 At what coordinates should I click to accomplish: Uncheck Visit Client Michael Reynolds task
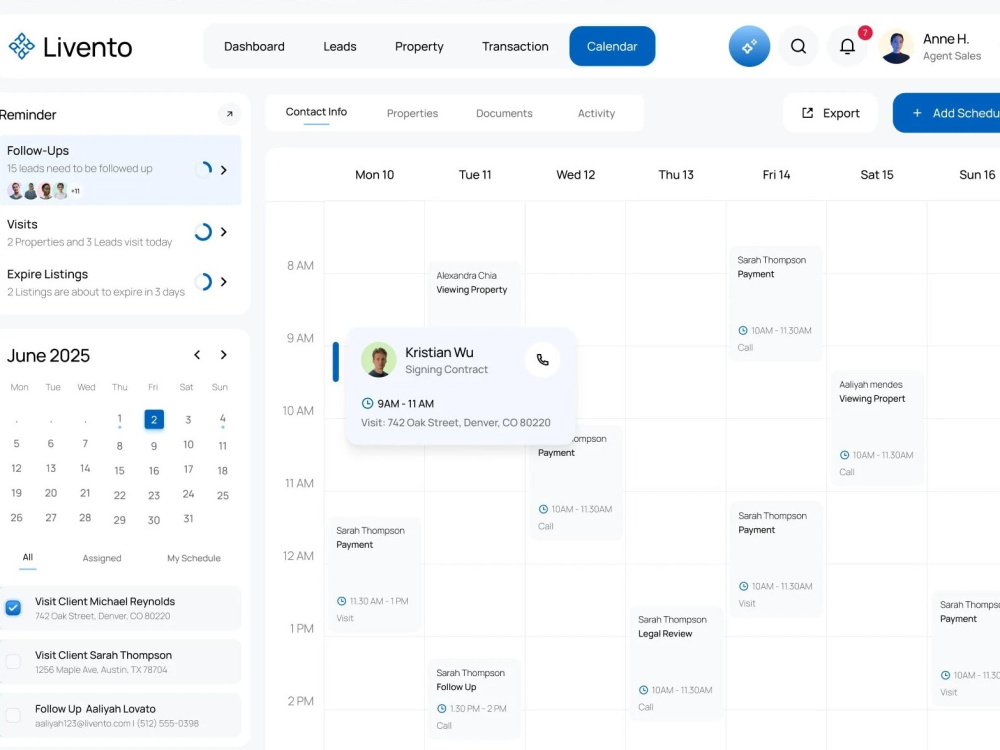point(13,608)
